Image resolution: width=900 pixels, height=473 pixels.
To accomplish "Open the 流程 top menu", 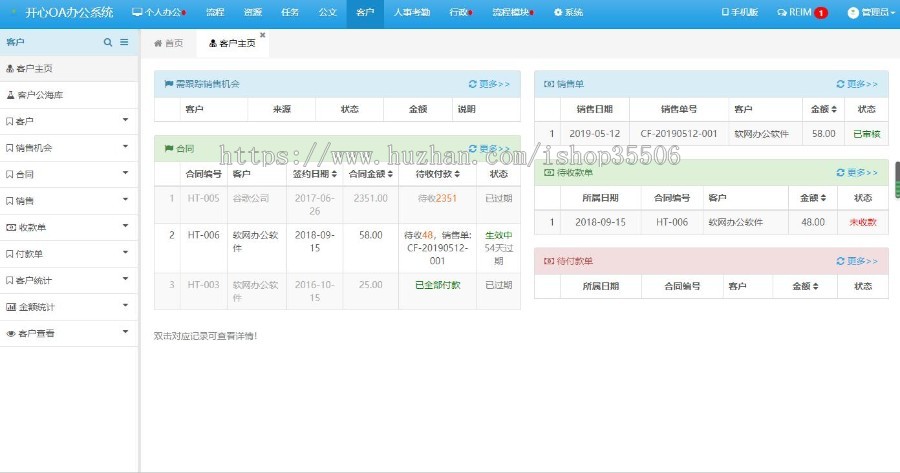I will (215, 12).
